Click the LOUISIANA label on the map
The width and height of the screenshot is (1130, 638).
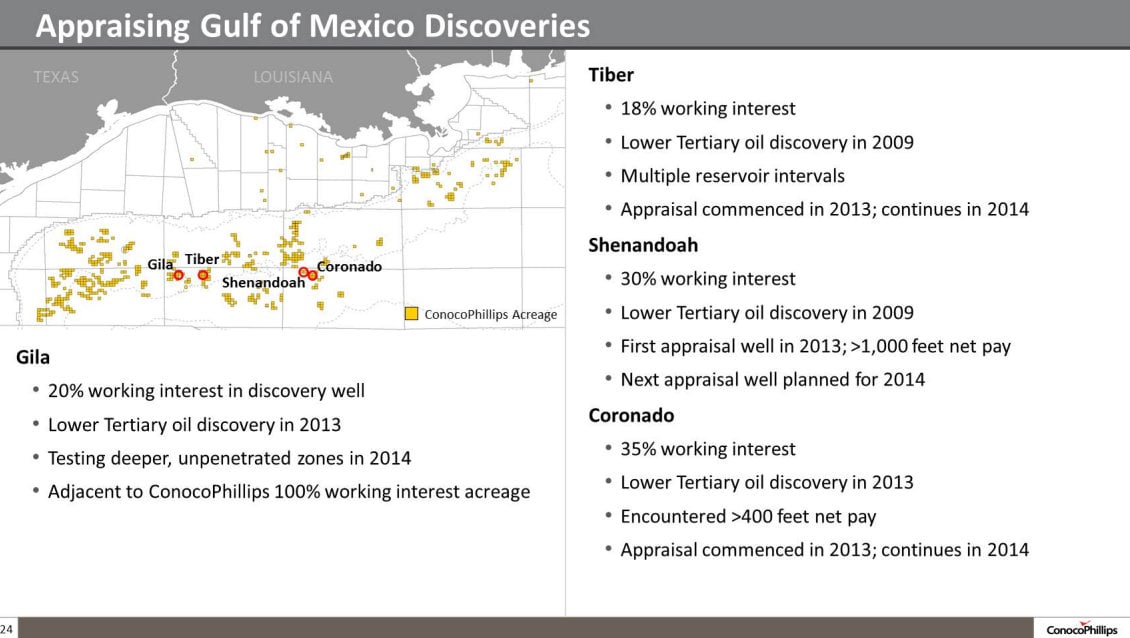(x=293, y=77)
